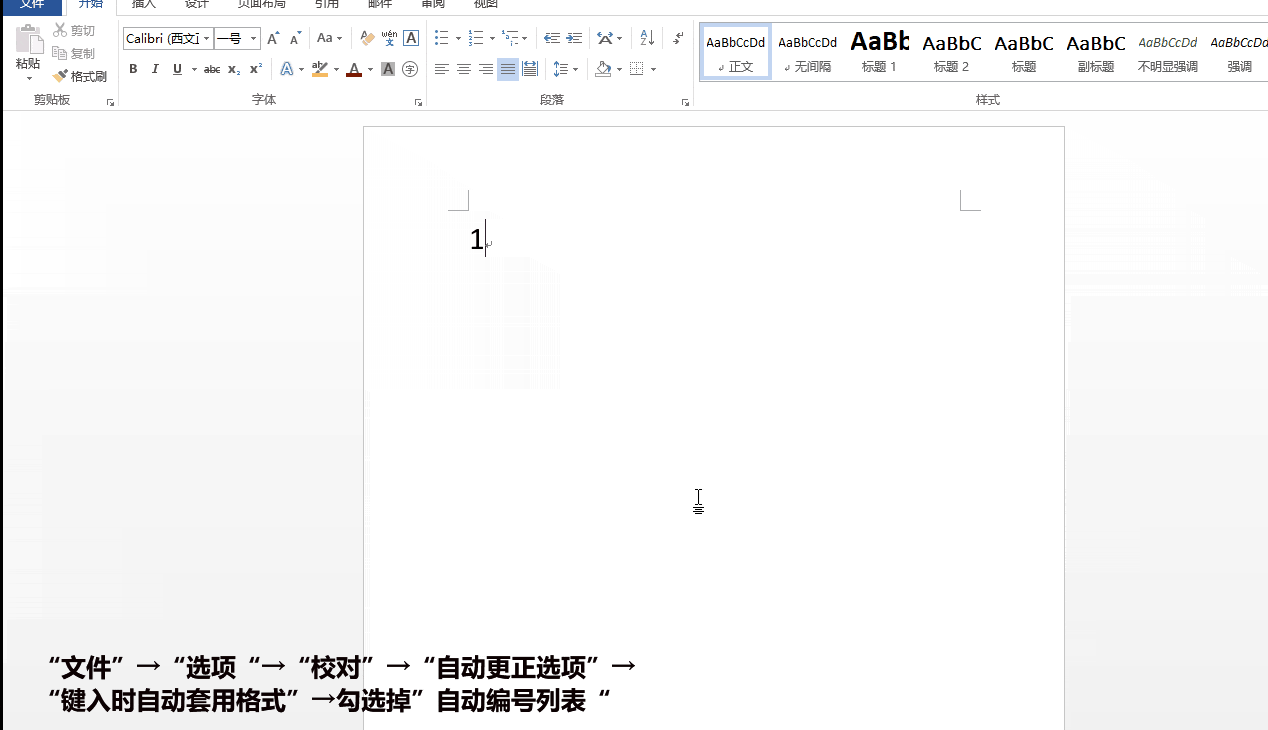1268x730 pixels.
Task: Apply the 正文 (Normal) style
Action: click(x=736, y=53)
